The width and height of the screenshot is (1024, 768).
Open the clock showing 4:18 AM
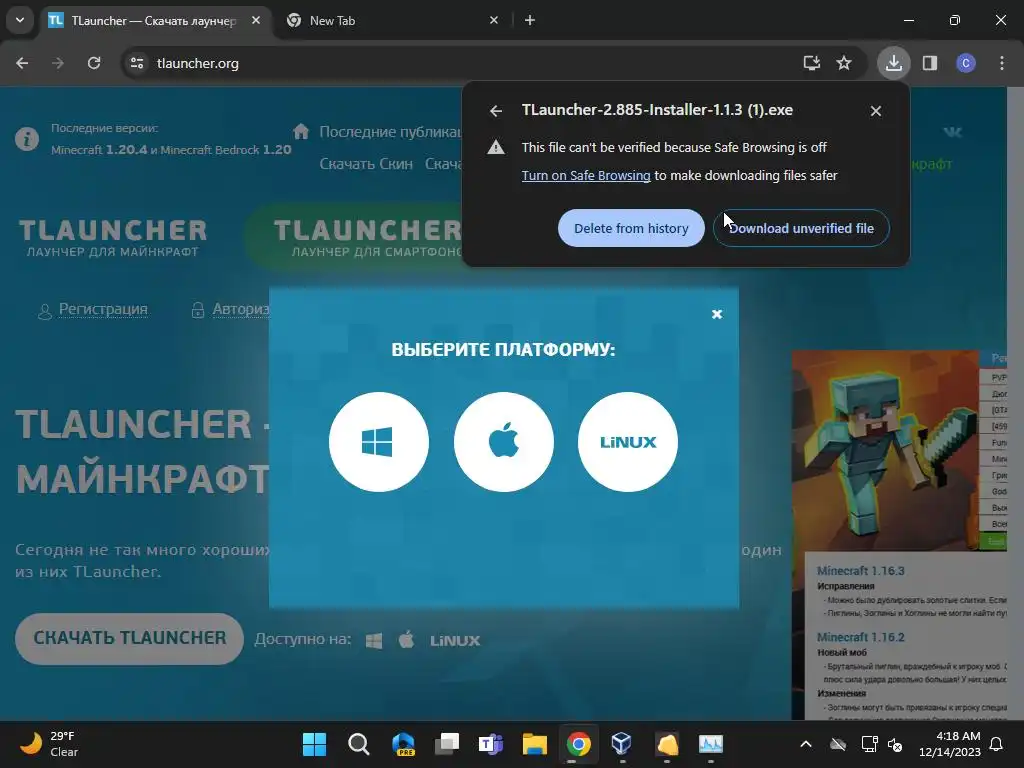click(x=950, y=744)
